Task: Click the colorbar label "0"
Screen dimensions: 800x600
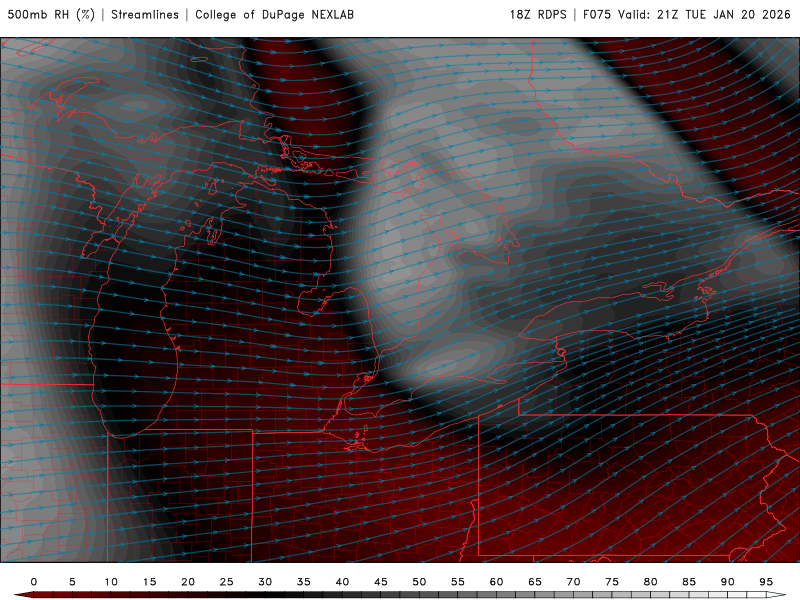Action: pos(34,582)
